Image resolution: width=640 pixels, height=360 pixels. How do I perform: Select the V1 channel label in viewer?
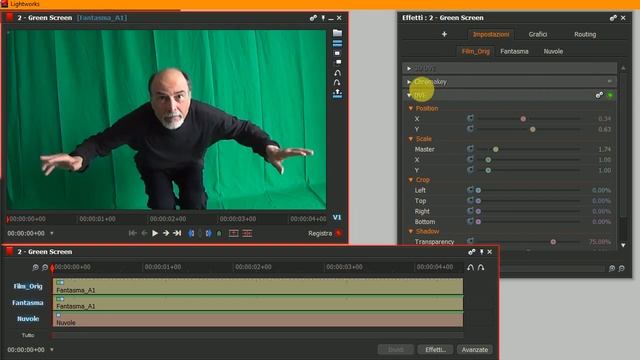click(337, 218)
